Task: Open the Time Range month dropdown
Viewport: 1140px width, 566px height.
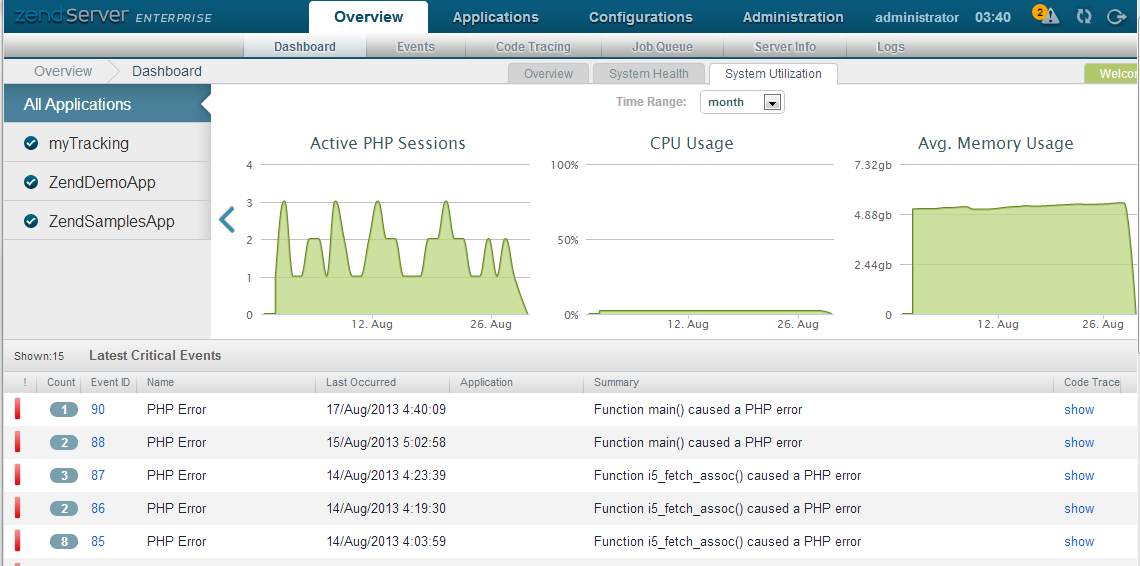Action: pos(742,102)
